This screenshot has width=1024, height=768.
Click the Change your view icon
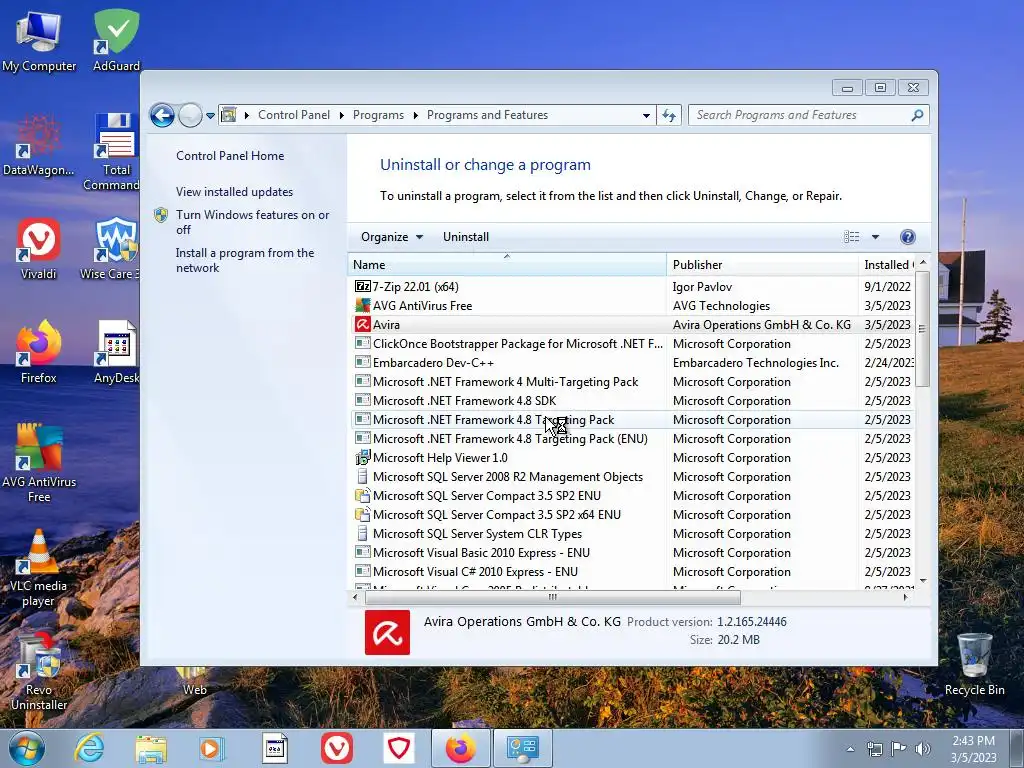851,236
